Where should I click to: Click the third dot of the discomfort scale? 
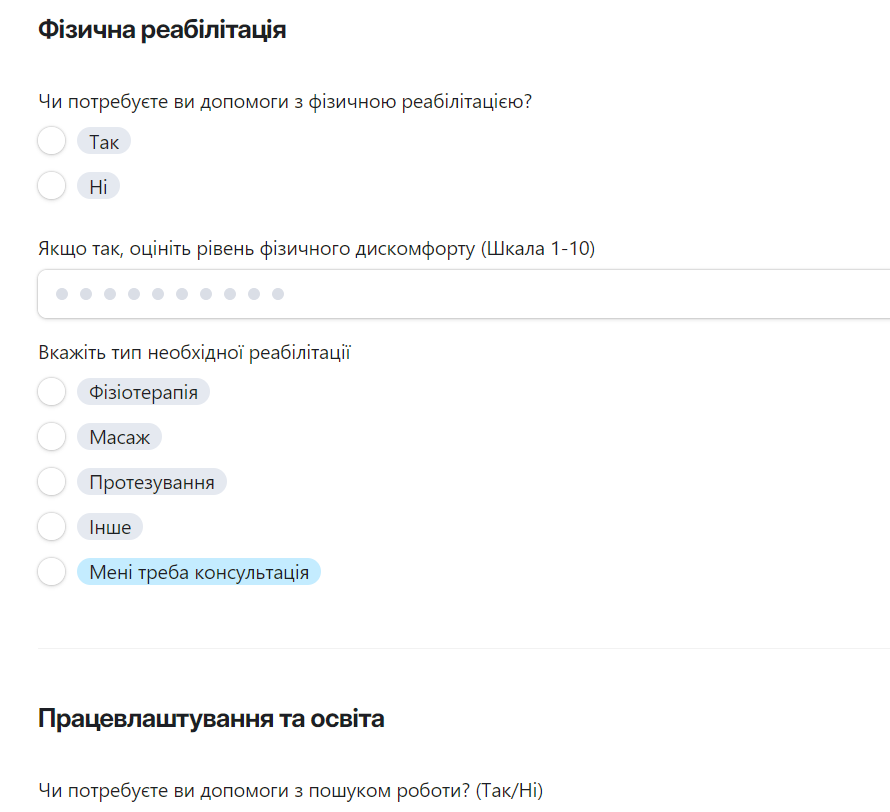point(110,294)
